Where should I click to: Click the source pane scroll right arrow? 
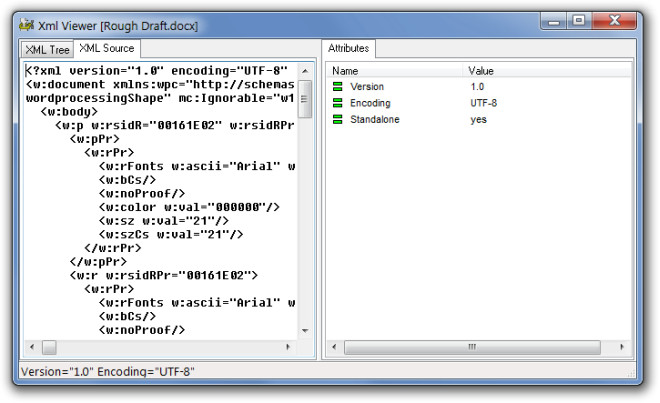click(288, 347)
